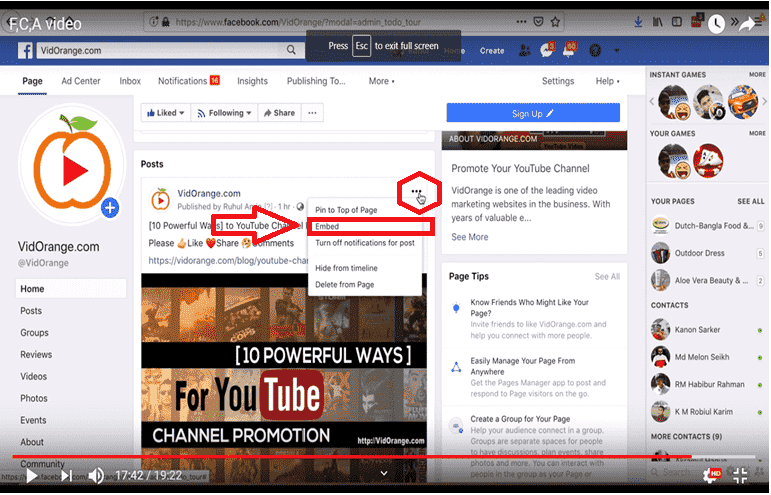Click Create in the Facebook top bar
771x495 pixels.
click(x=492, y=51)
